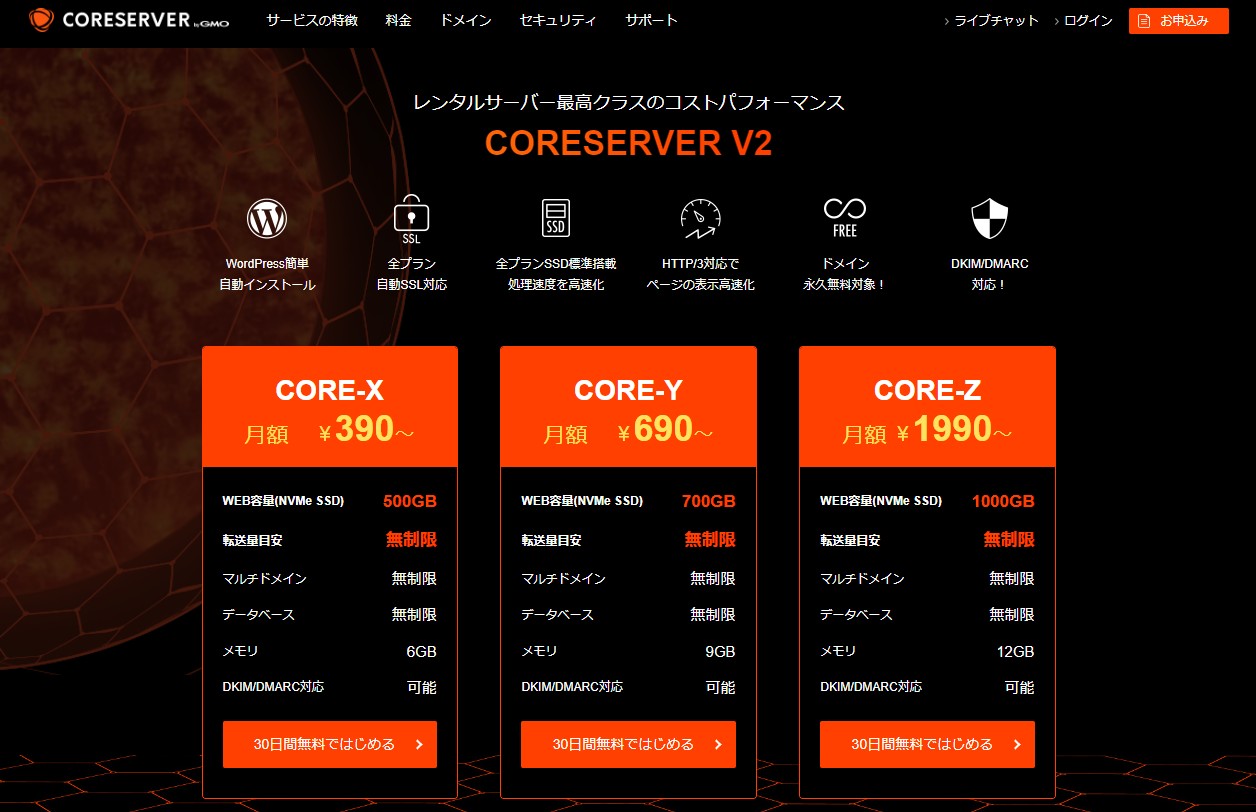Go to the ドメイン menu item
Image resolution: width=1256 pixels, height=812 pixels.
tap(465, 20)
